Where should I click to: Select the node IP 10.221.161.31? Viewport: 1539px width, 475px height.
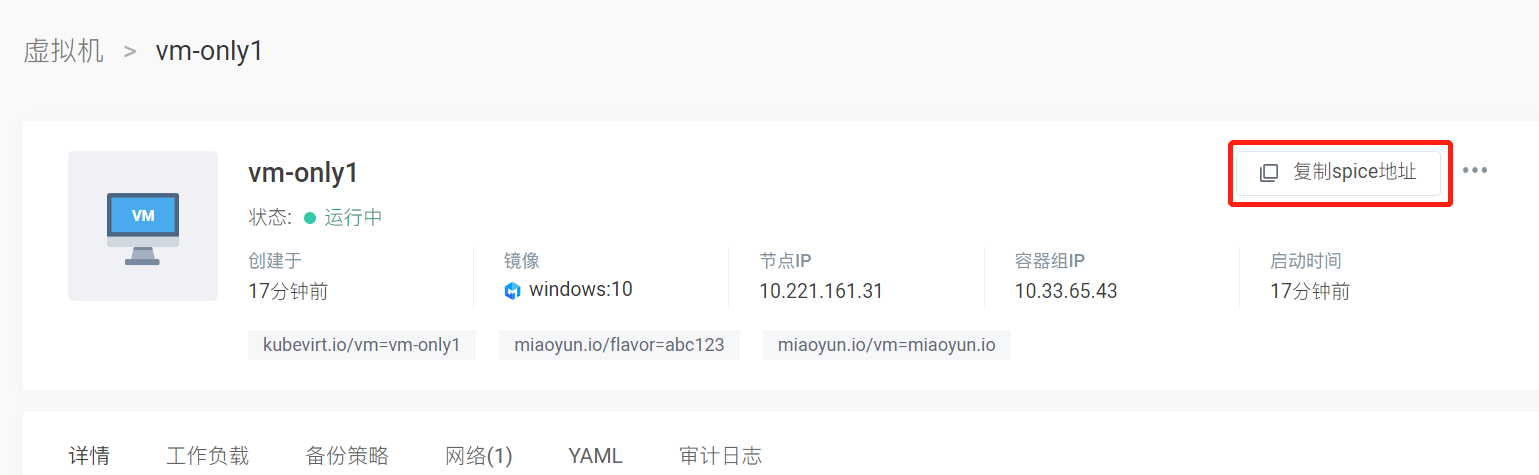click(821, 291)
